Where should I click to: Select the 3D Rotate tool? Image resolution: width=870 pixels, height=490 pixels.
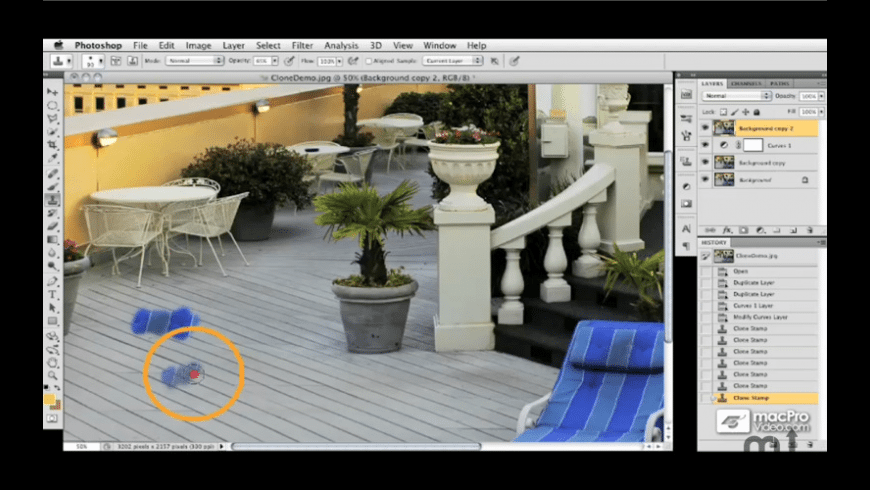tap(53, 336)
